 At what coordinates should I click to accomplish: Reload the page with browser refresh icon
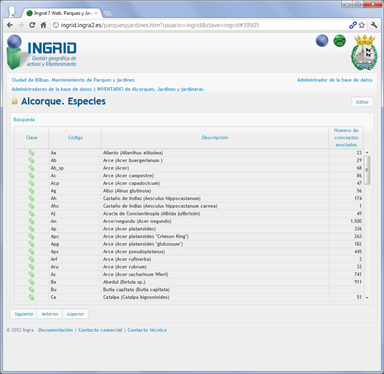[x=32, y=25]
